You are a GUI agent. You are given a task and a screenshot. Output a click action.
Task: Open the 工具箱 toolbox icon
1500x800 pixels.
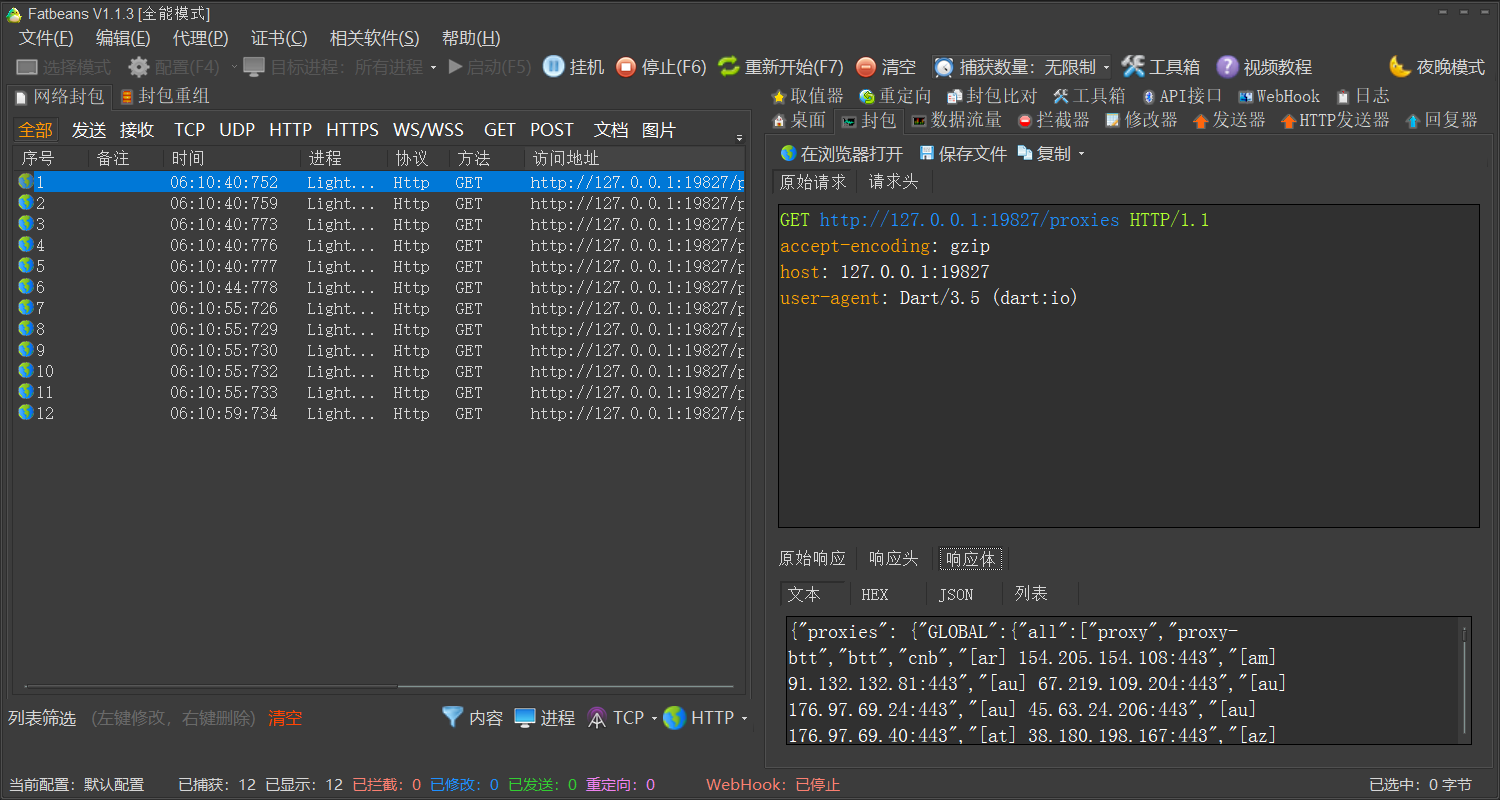click(x=1160, y=66)
